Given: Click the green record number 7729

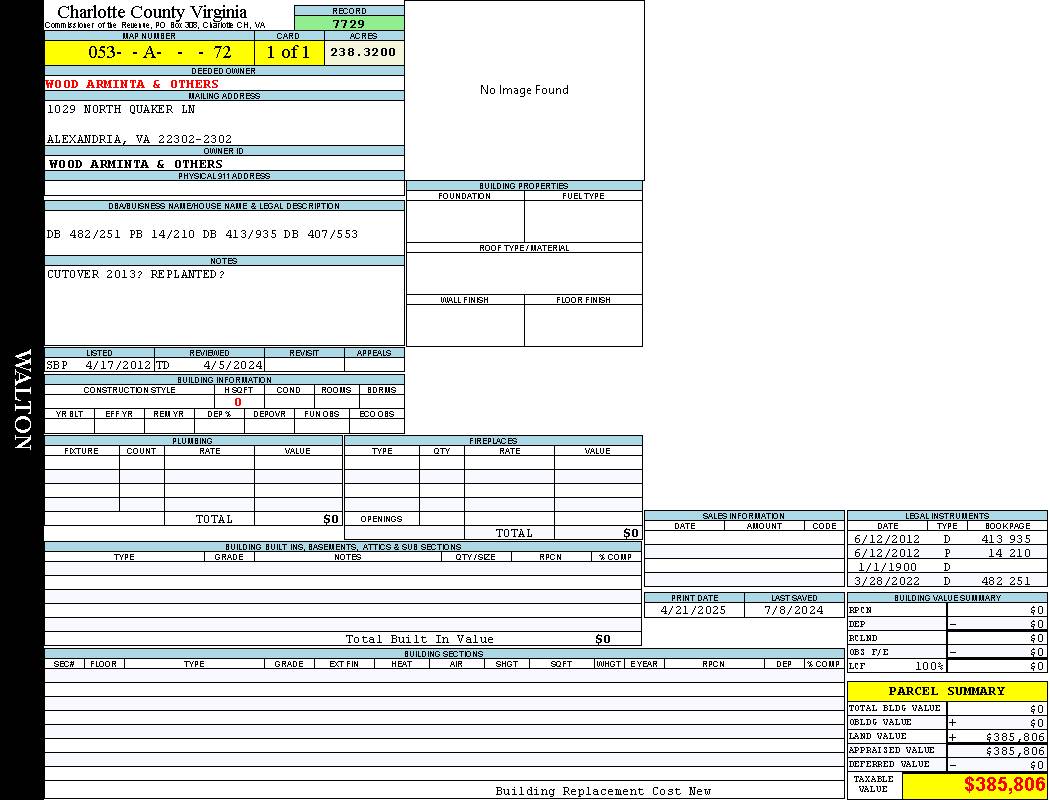Looking at the screenshot, I should (x=349, y=23).
